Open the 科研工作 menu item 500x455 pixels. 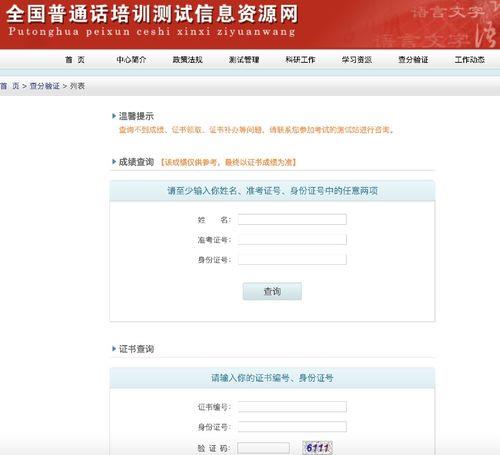click(x=300, y=60)
